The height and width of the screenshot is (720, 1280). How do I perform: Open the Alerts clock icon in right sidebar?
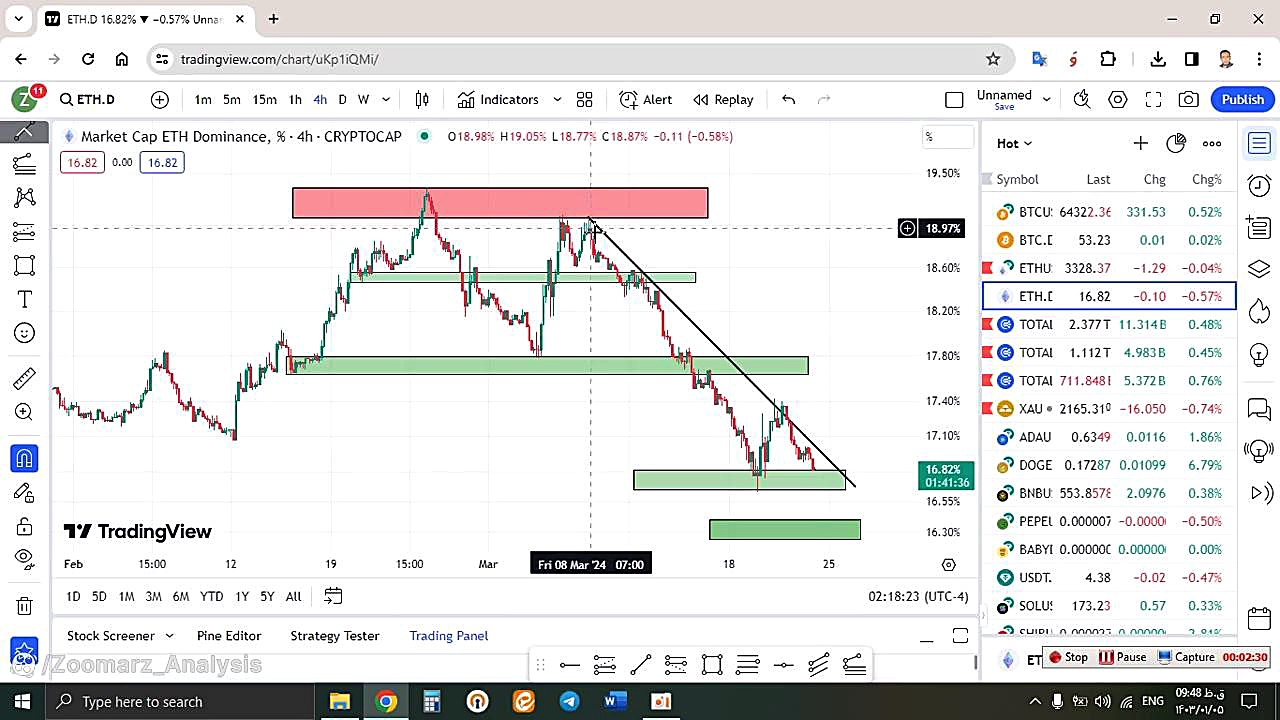[1259, 185]
